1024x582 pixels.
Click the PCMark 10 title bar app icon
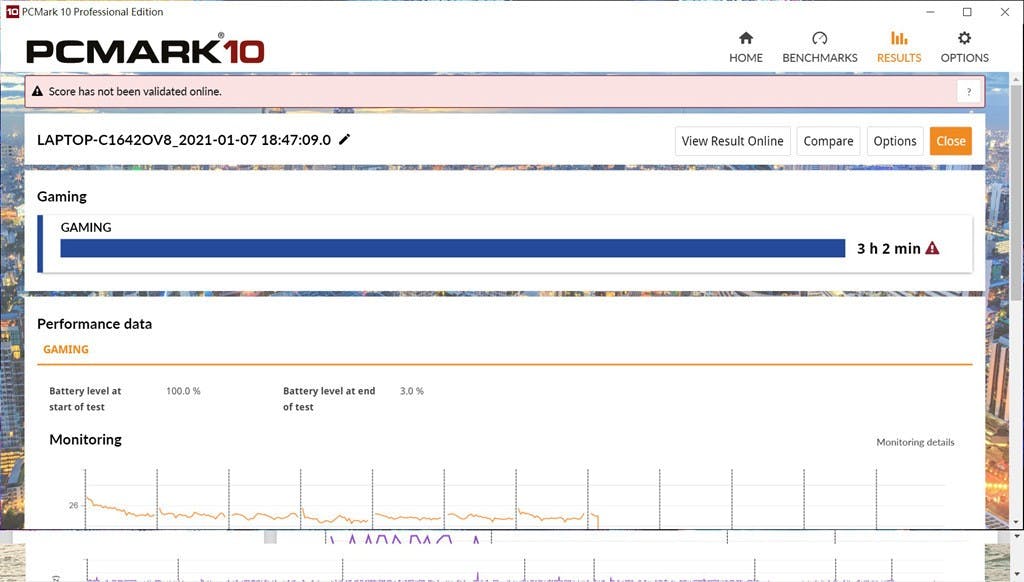click(x=12, y=12)
